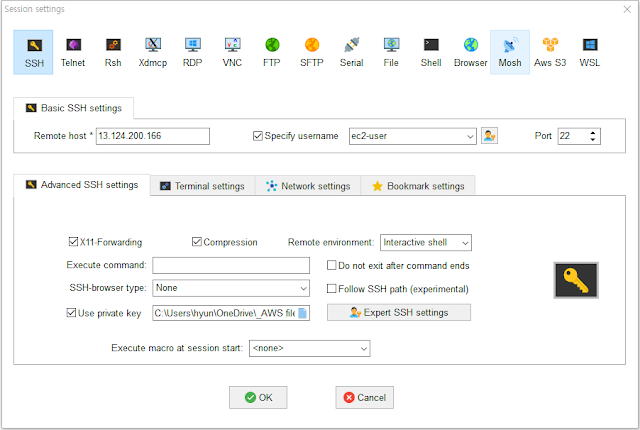Image resolution: width=640 pixels, height=430 pixels.
Task: Toggle Specify username checkbox
Action: tap(258, 136)
